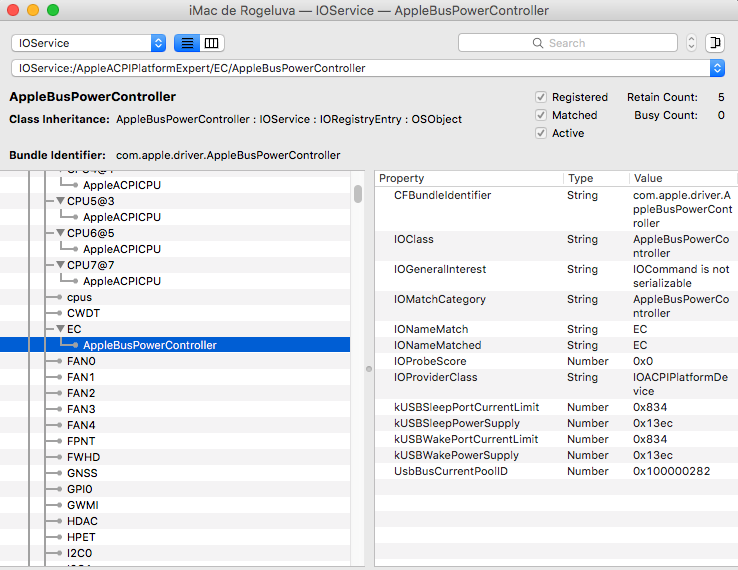The image size is (738, 570).
Task: Select the IOProviderClass property row
Action: pyautogui.click(x=556, y=384)
